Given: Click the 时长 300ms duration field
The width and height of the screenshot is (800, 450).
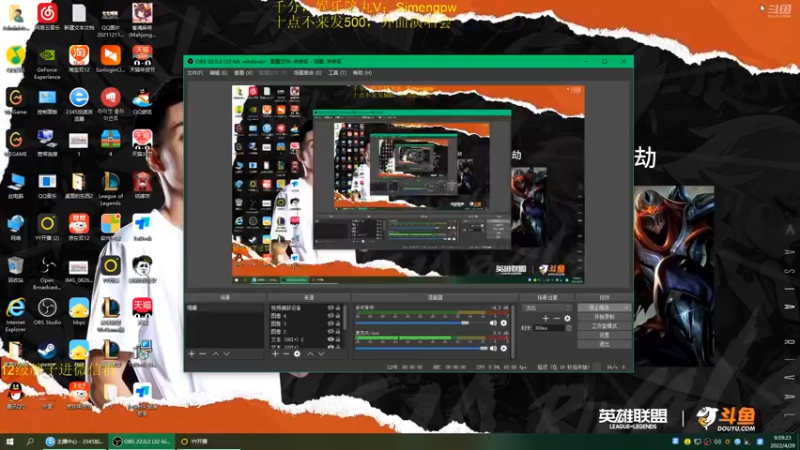Looking at the screenshot, I should click(x=549, y=328).
